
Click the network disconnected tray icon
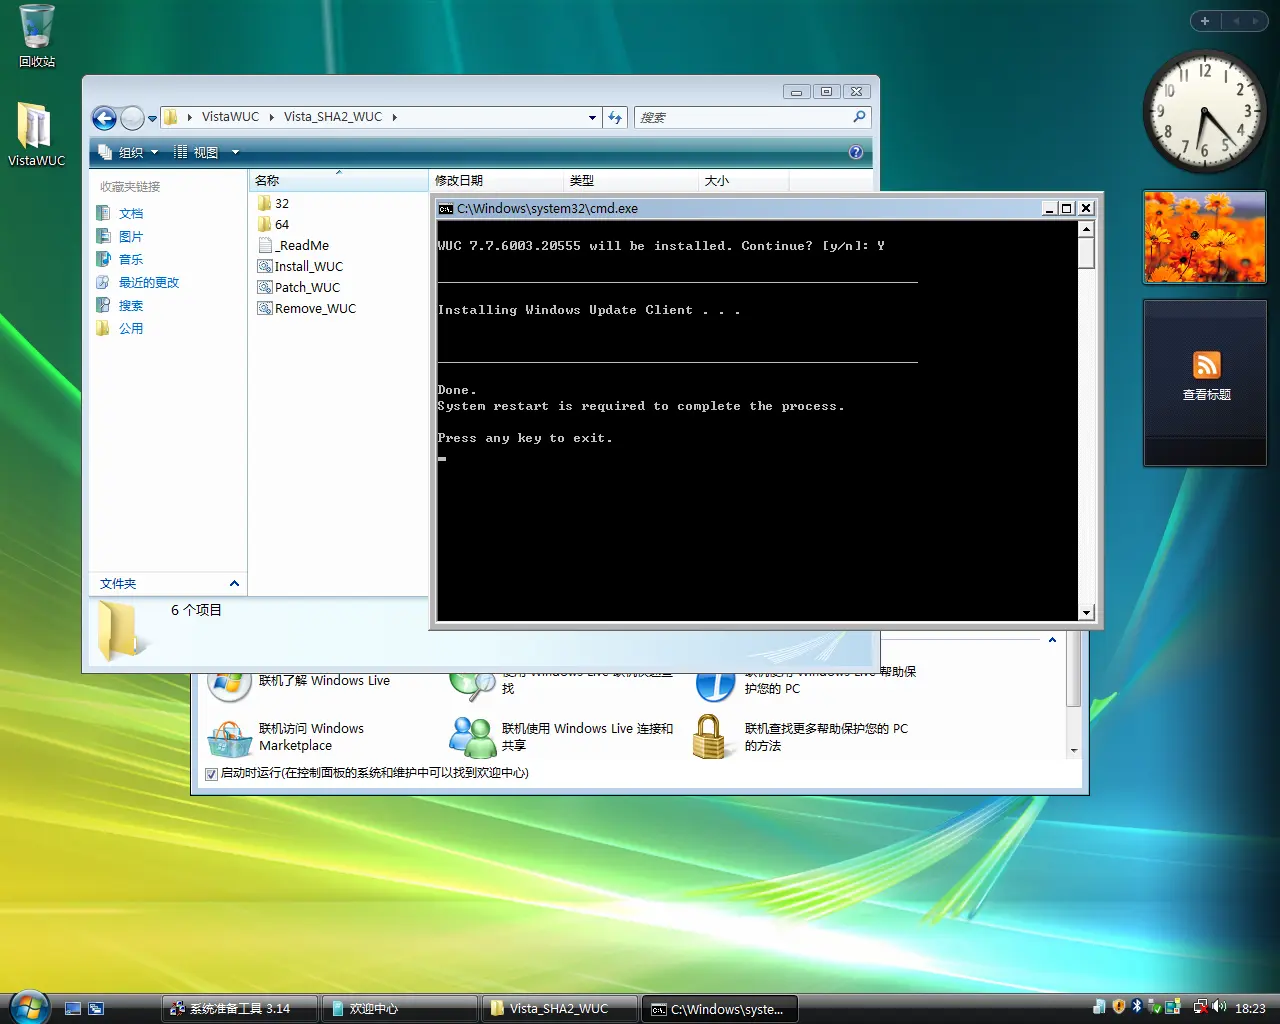coord(1200,1007)
